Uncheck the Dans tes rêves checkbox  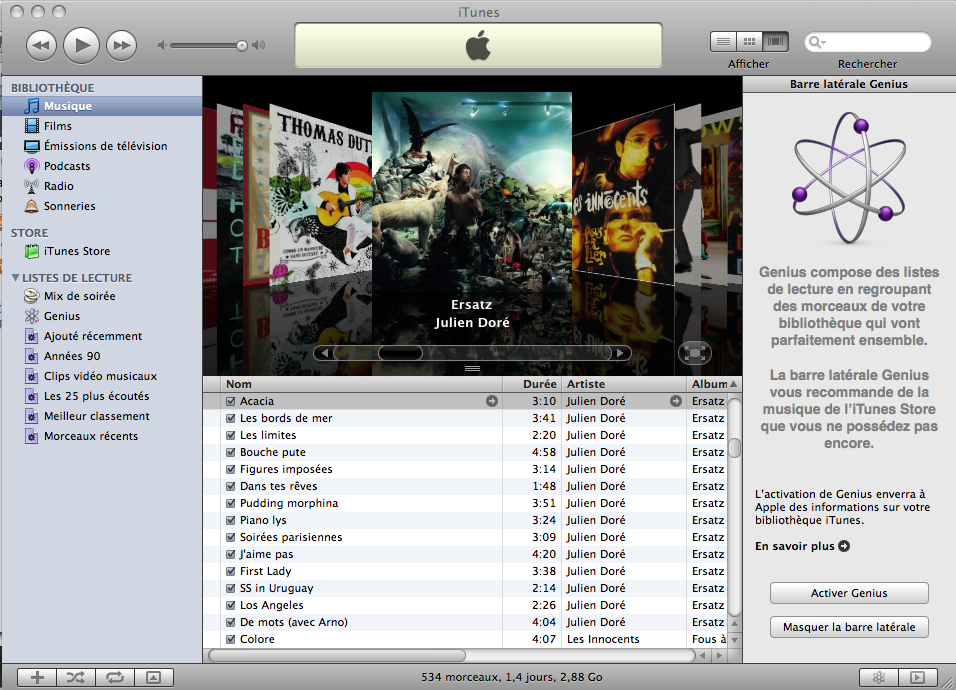point(230,486)
